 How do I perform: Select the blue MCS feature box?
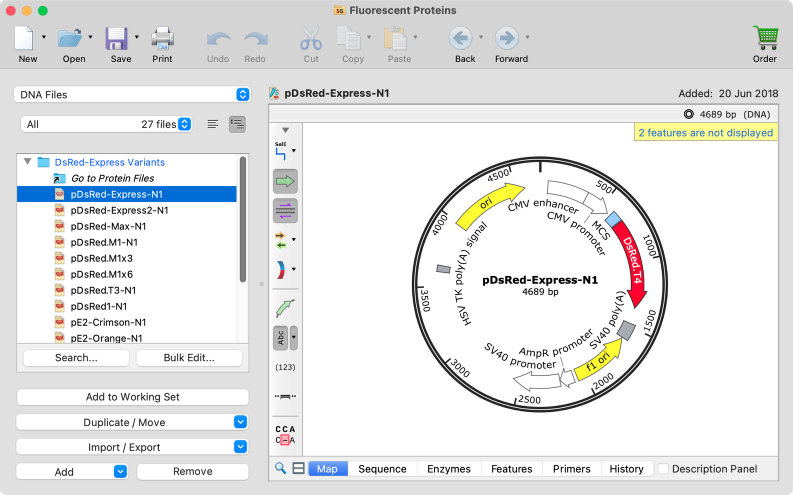pyautogui.click(x=613, y=219)
